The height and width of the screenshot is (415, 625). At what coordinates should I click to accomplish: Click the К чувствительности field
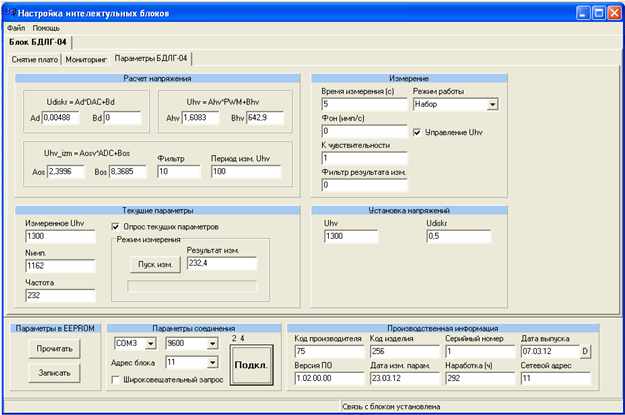tap(364, 158)
